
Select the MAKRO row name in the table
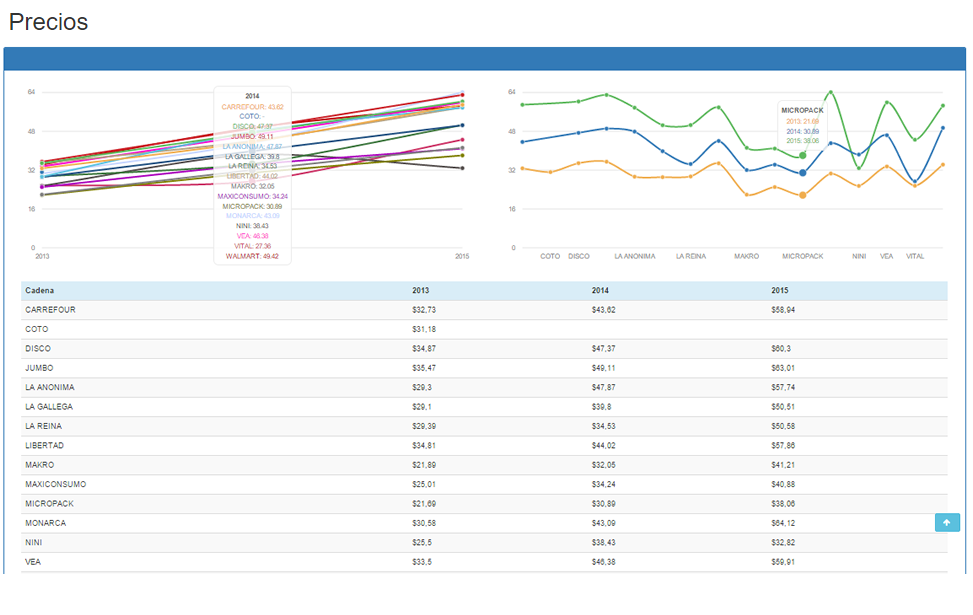pyautogui.click(x=40, y=465)
